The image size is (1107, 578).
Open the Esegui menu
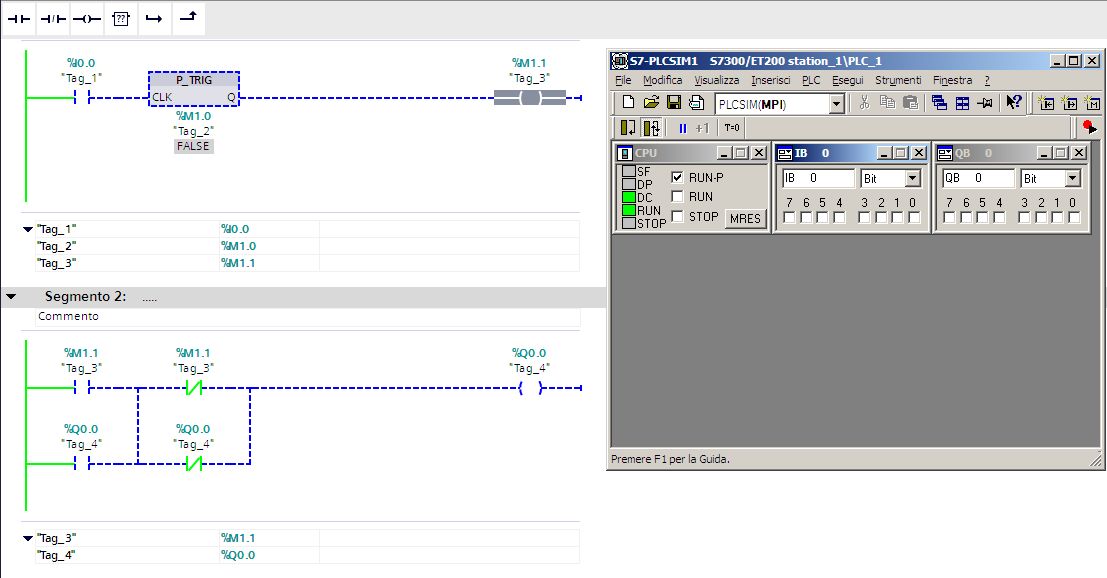pos(847,80)
